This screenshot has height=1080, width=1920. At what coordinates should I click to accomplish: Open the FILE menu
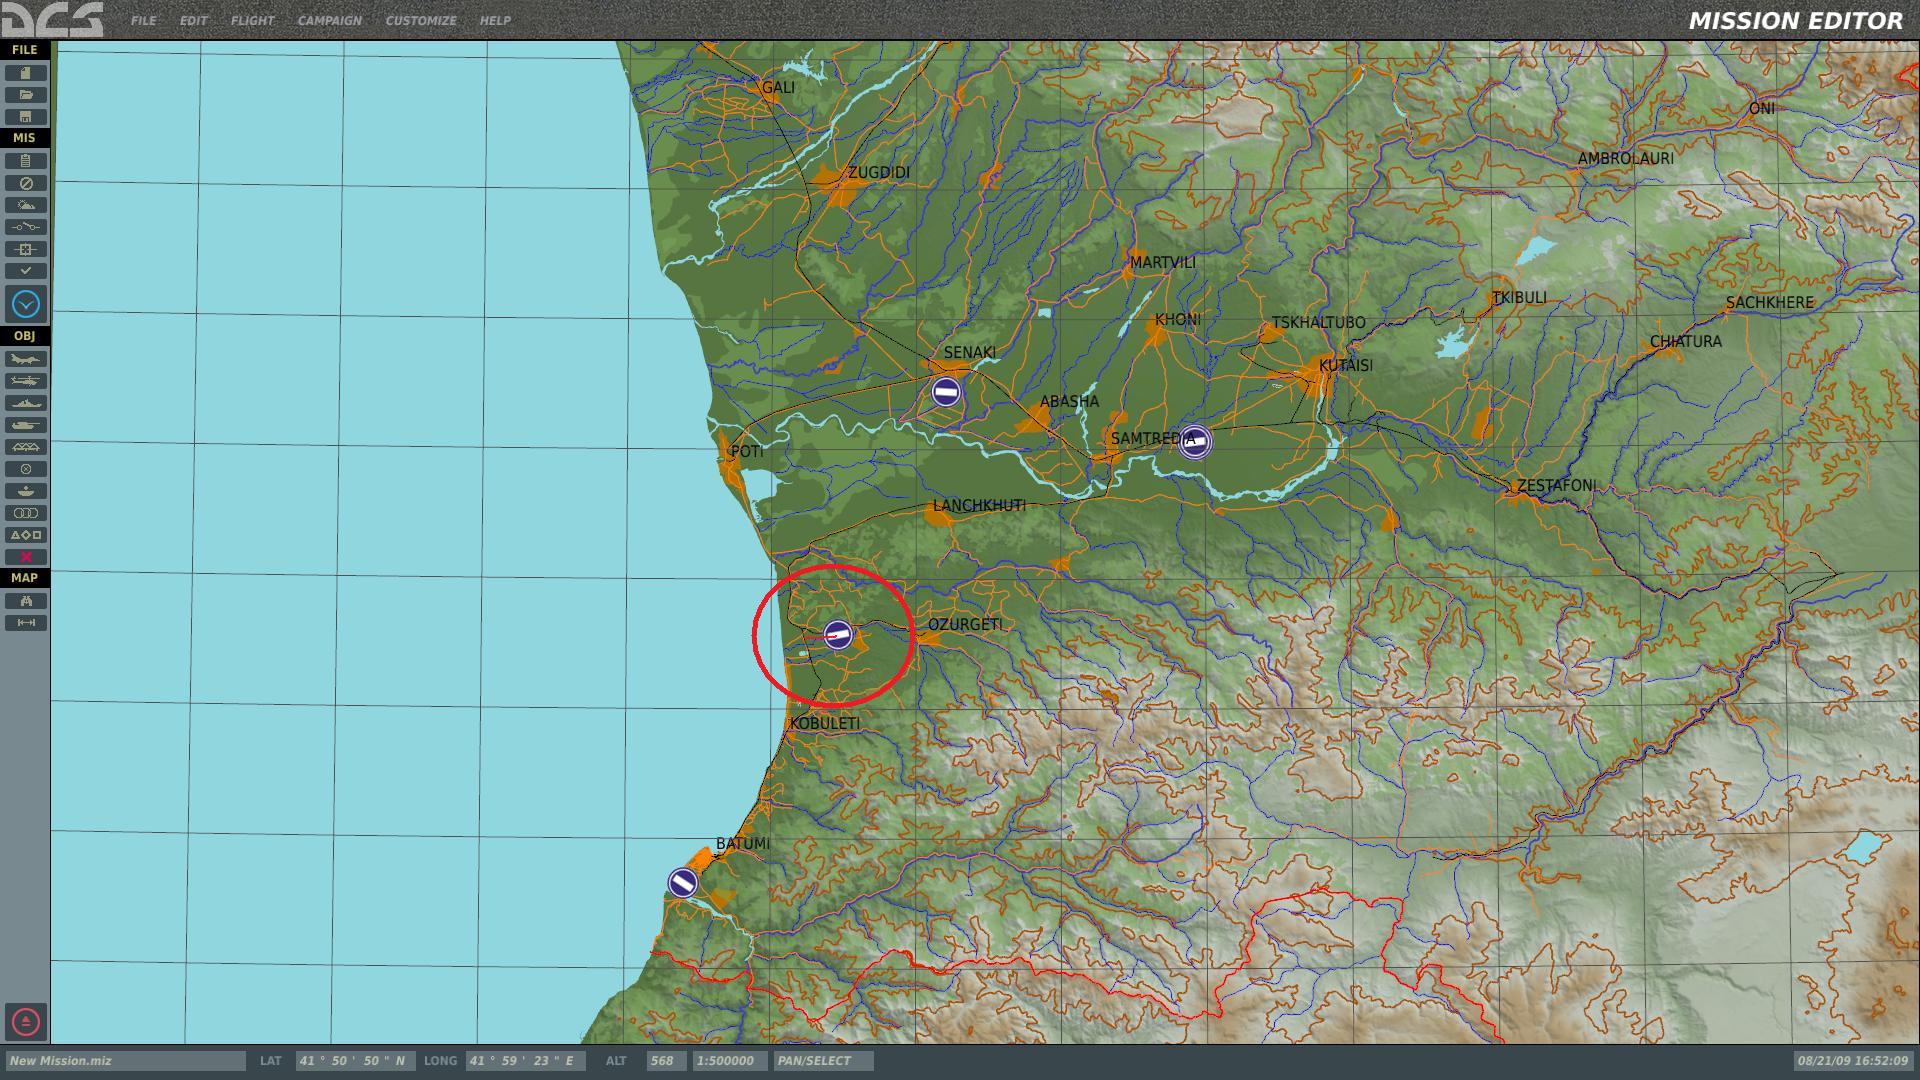point(143,20)
